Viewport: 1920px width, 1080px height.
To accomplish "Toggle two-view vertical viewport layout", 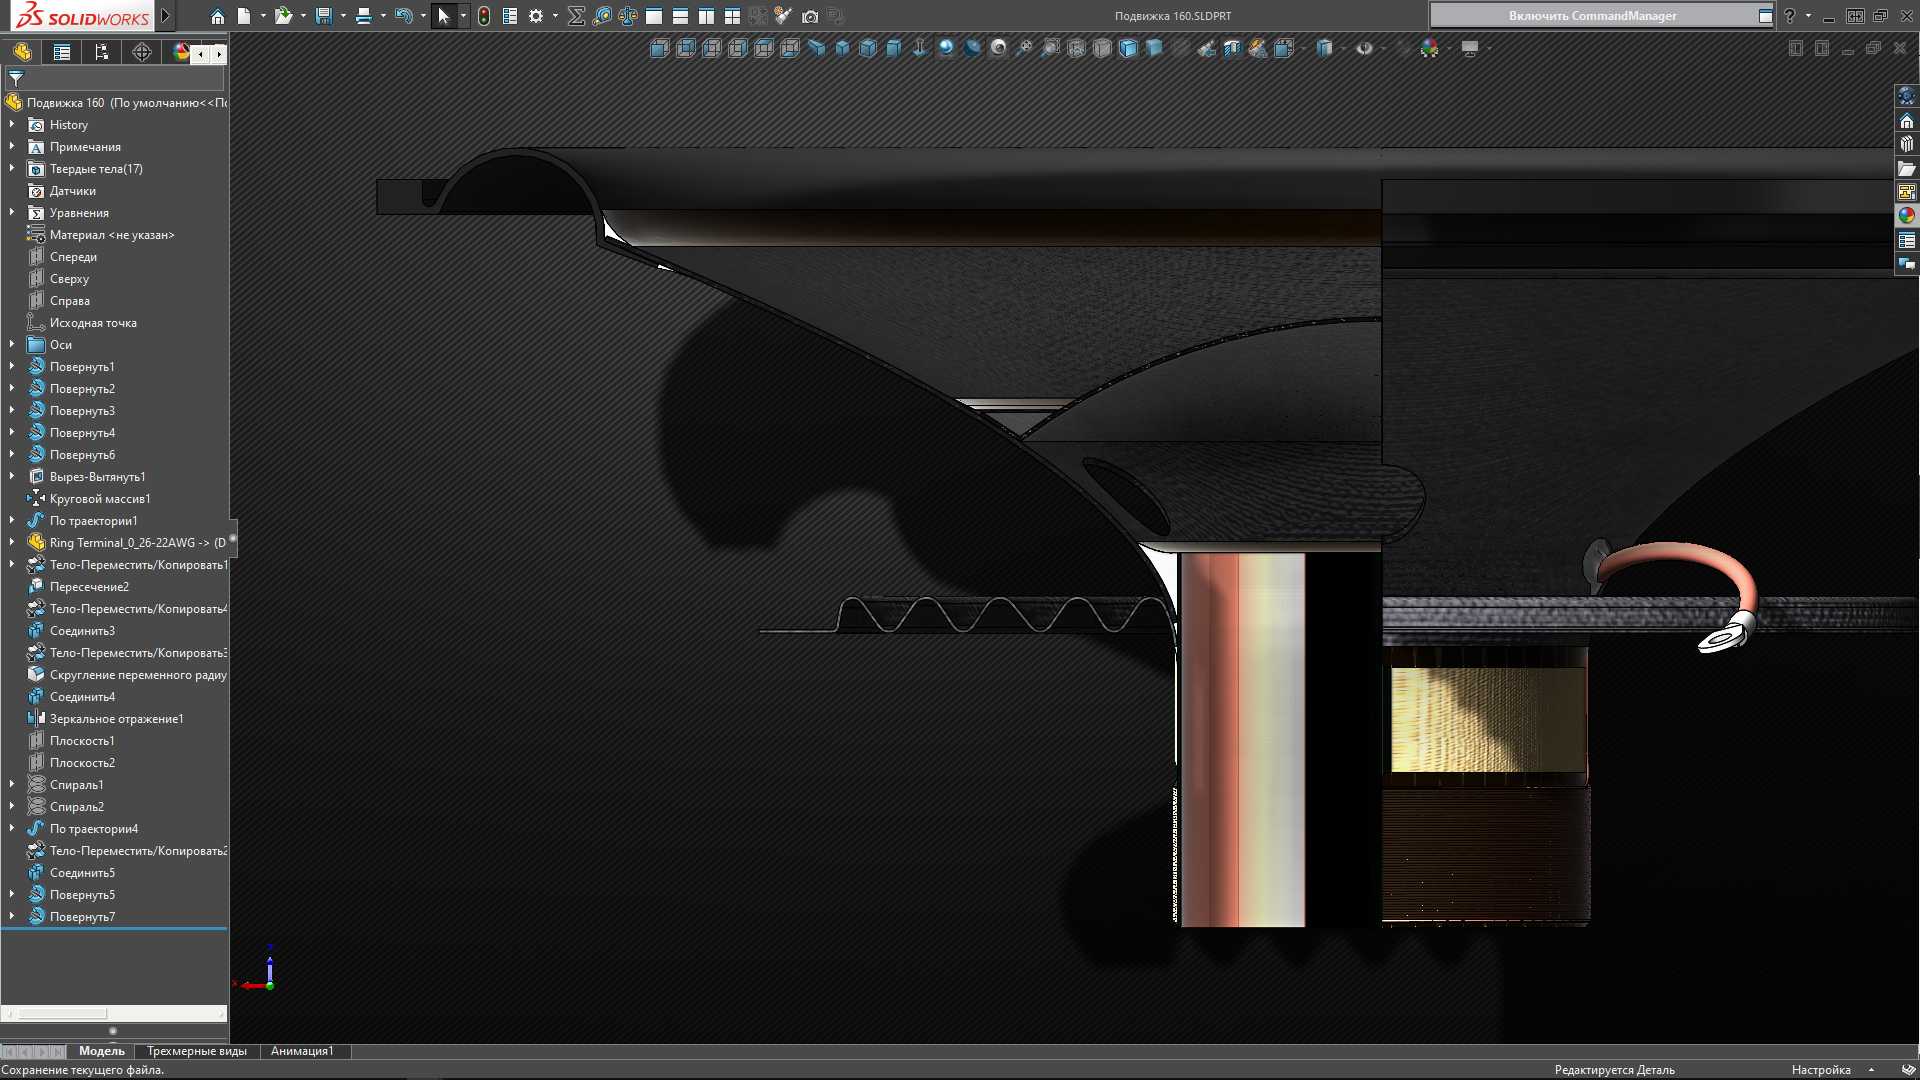I will pyautogui.click(x=706, y=16).
